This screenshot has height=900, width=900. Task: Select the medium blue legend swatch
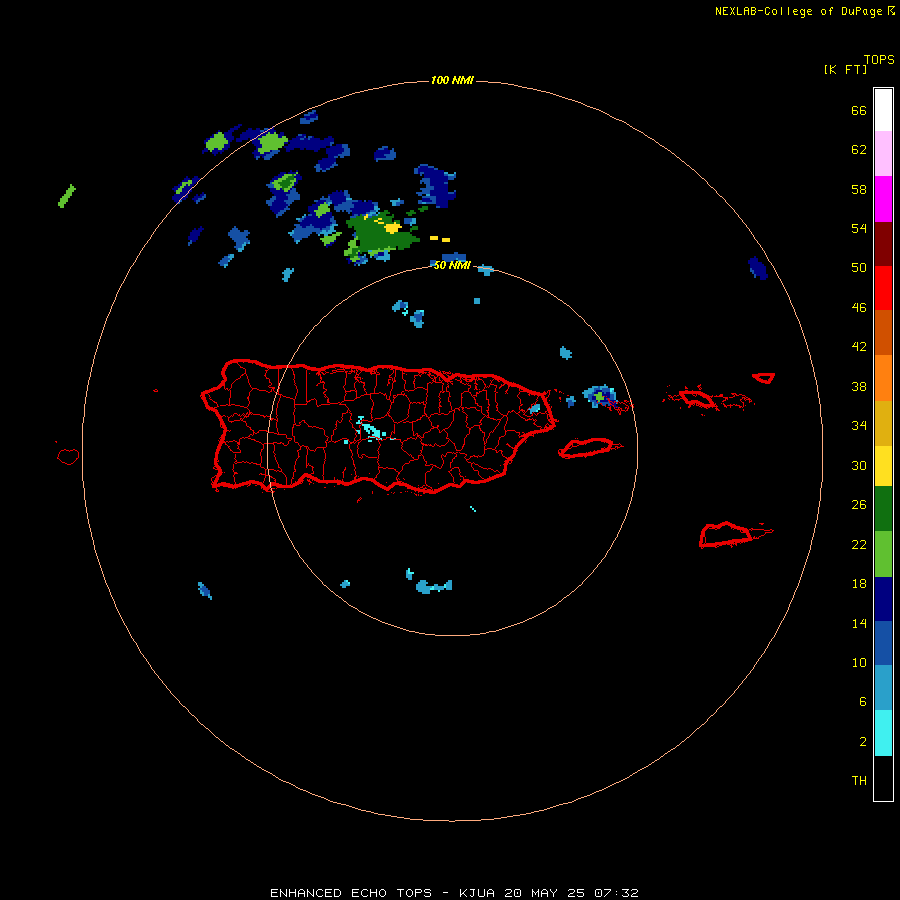pos(883,643)
